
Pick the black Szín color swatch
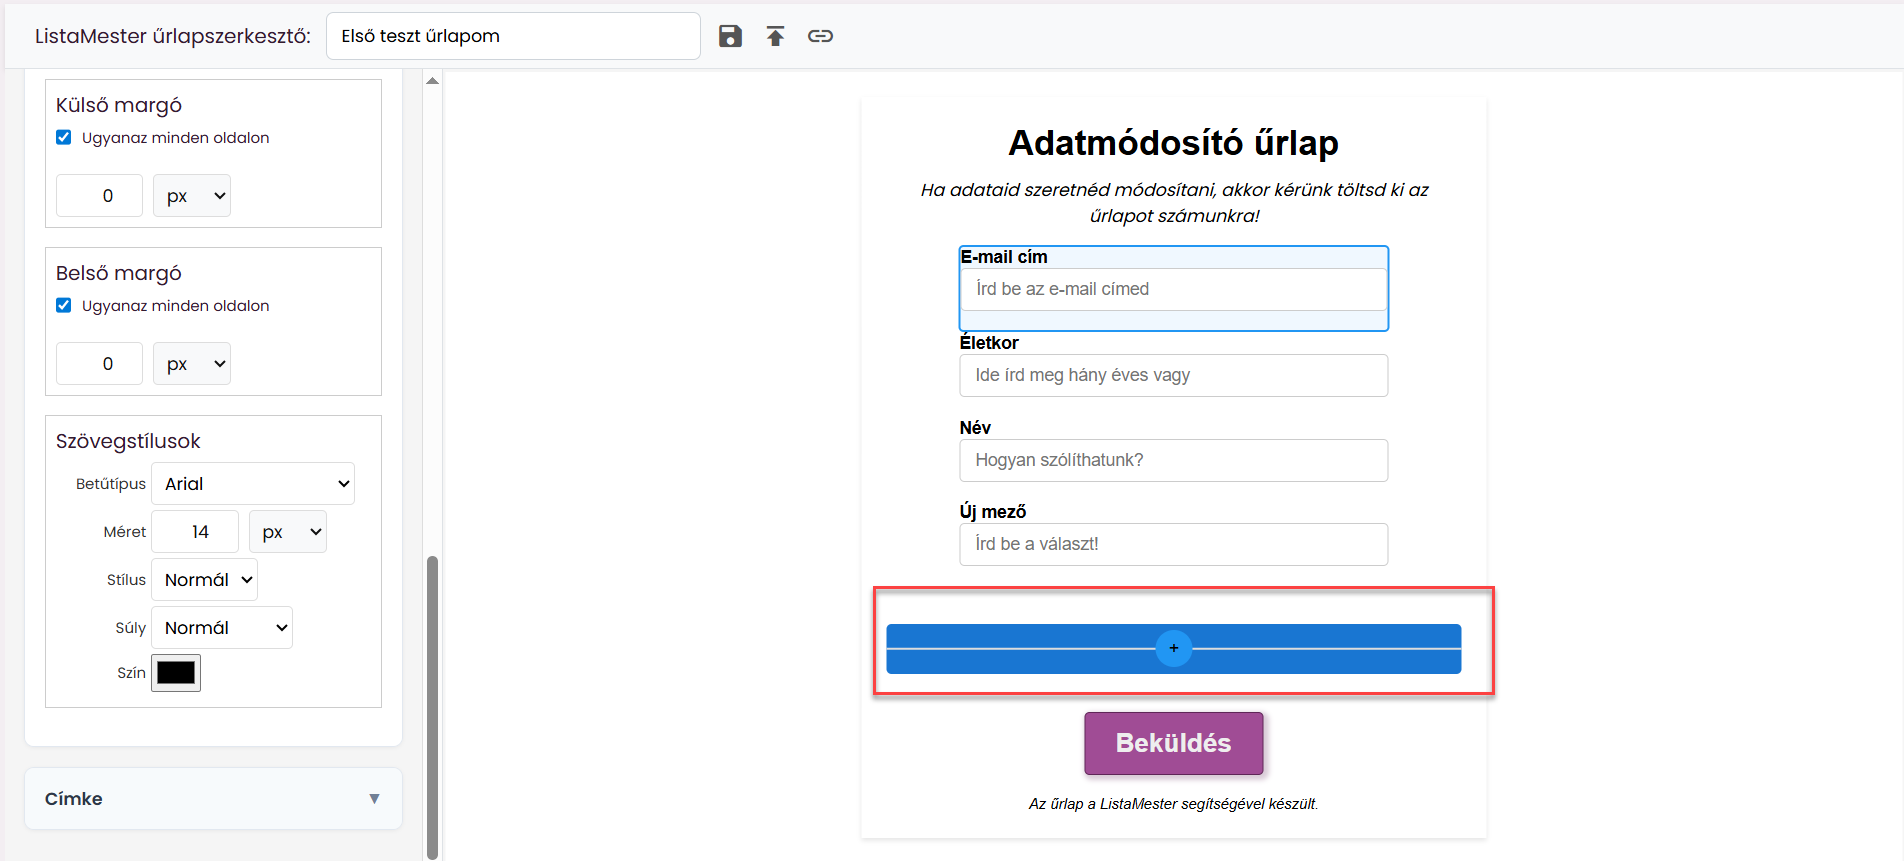176,673
